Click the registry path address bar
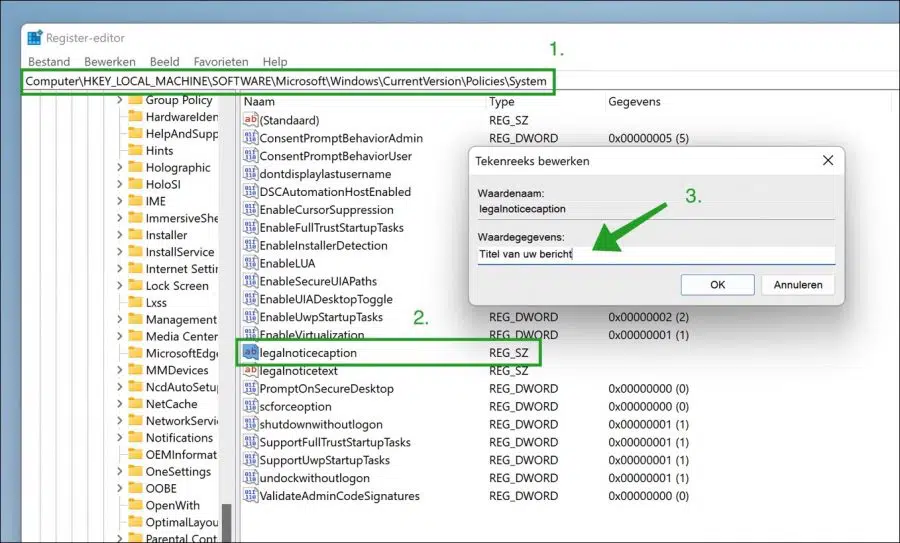This screenshot has width=900, height=543. (288, 81)
